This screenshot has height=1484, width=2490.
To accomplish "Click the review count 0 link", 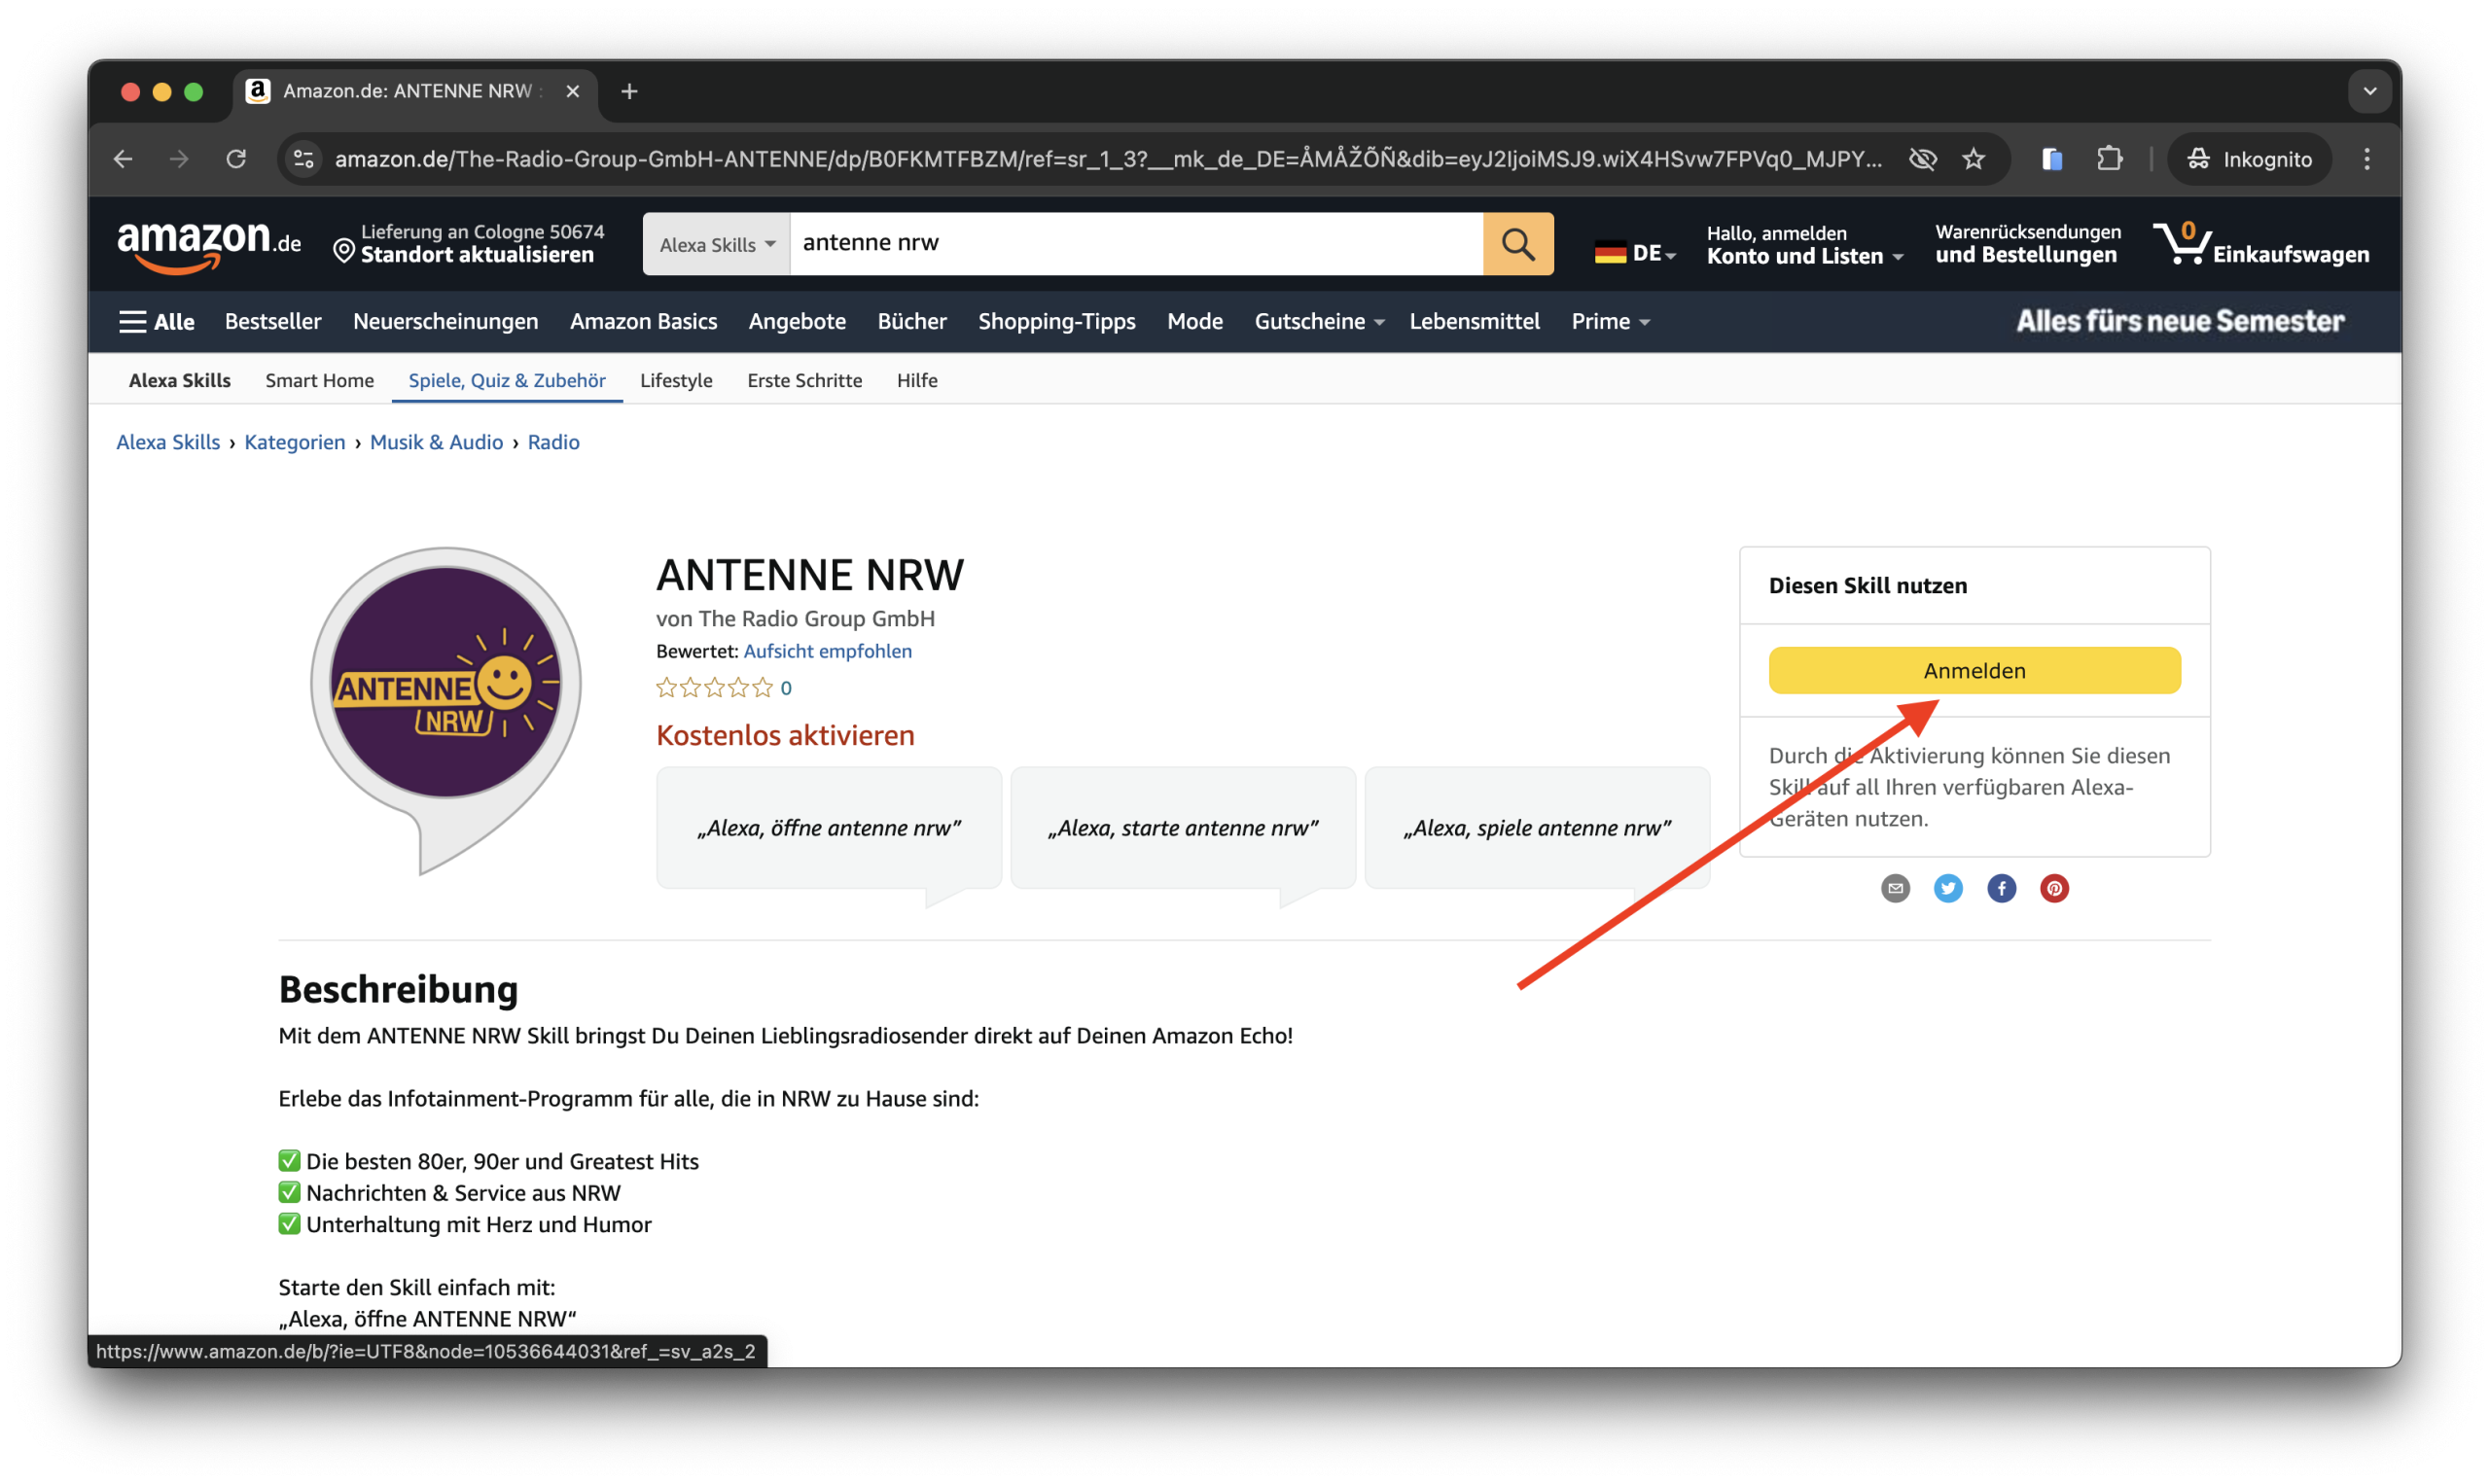I will [x=786, y=688].
